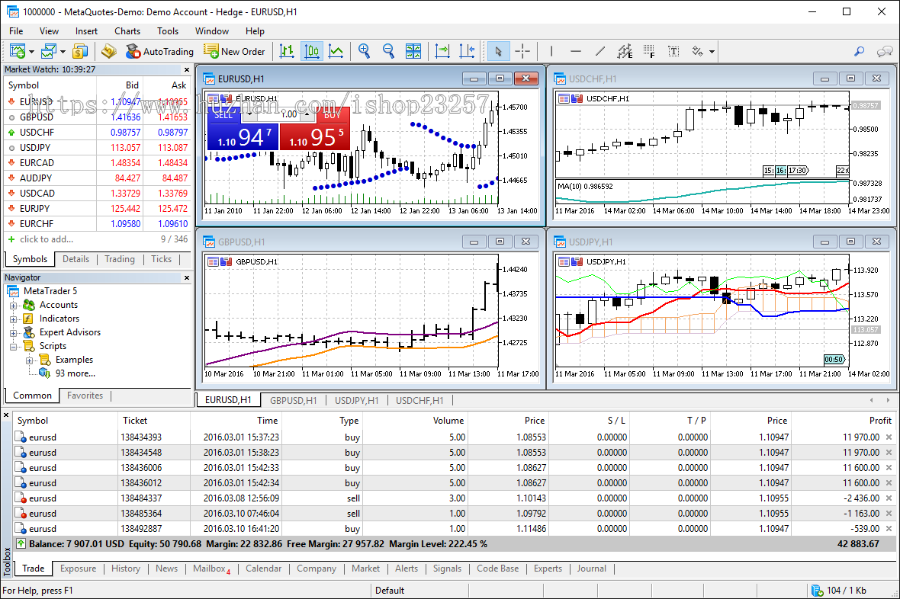Select the trendline drawing tool

(x=600, y=52)
